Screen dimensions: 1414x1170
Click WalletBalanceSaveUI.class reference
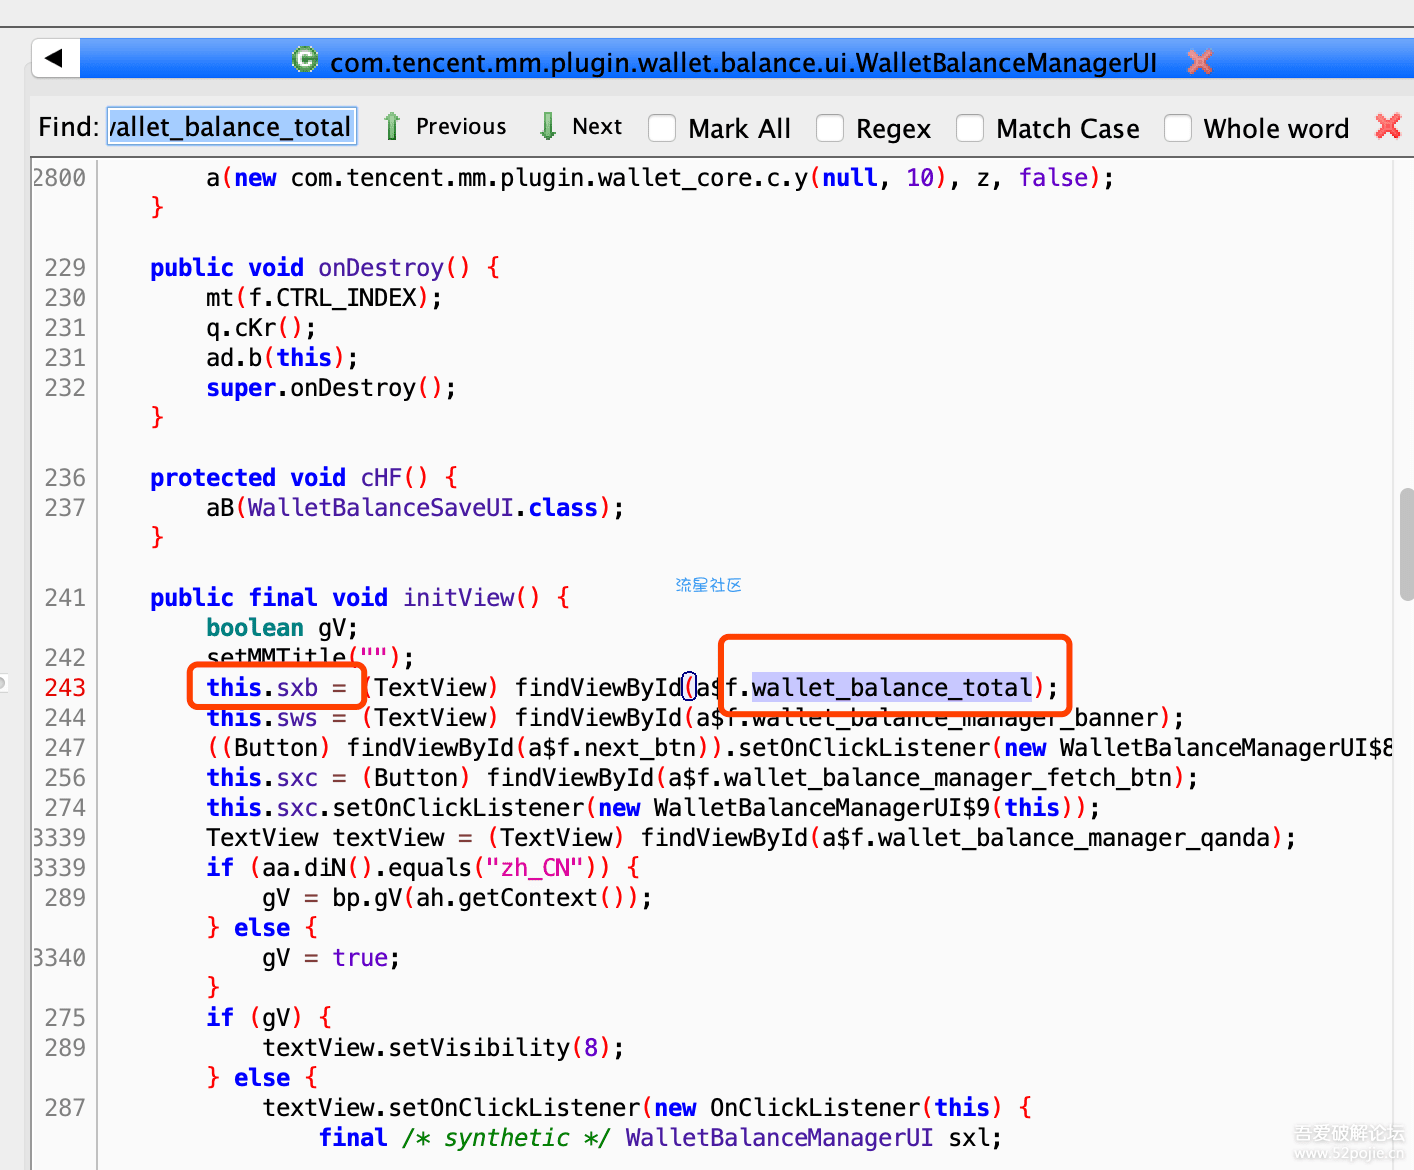(422, 508)
